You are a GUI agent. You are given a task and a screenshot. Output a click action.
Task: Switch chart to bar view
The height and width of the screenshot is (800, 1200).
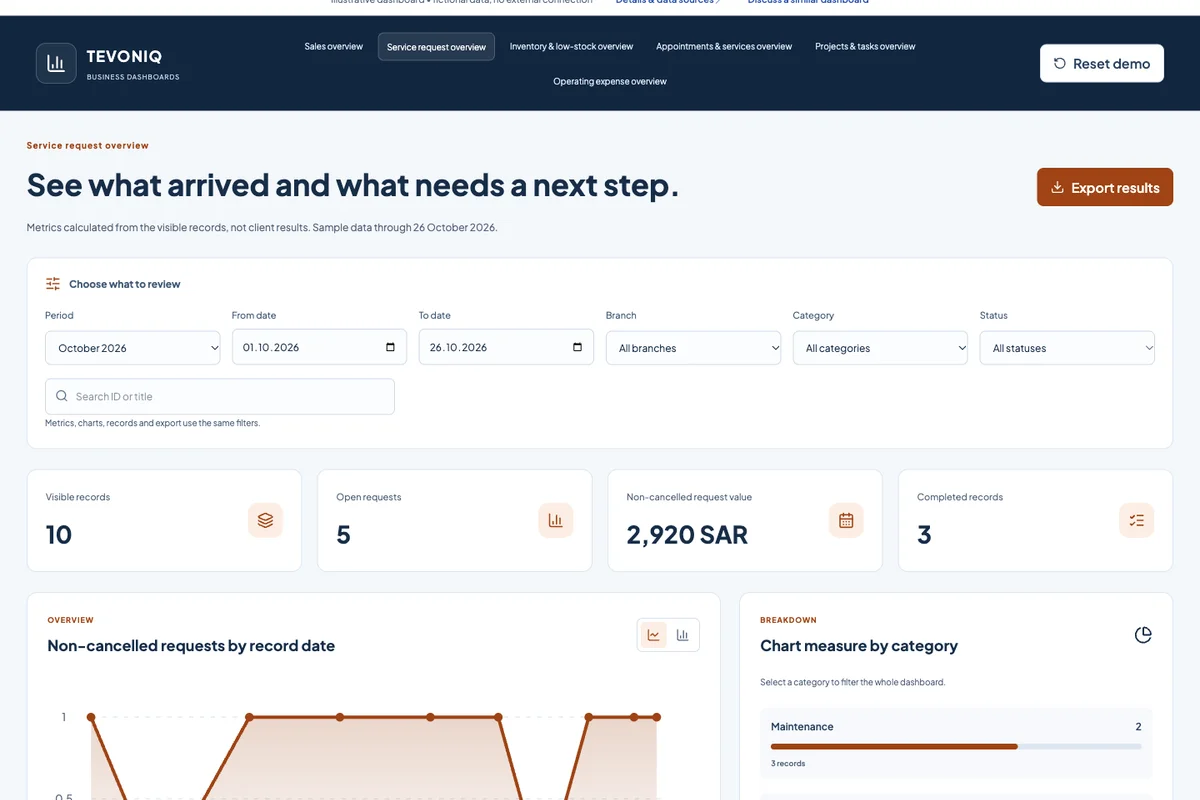683,635
